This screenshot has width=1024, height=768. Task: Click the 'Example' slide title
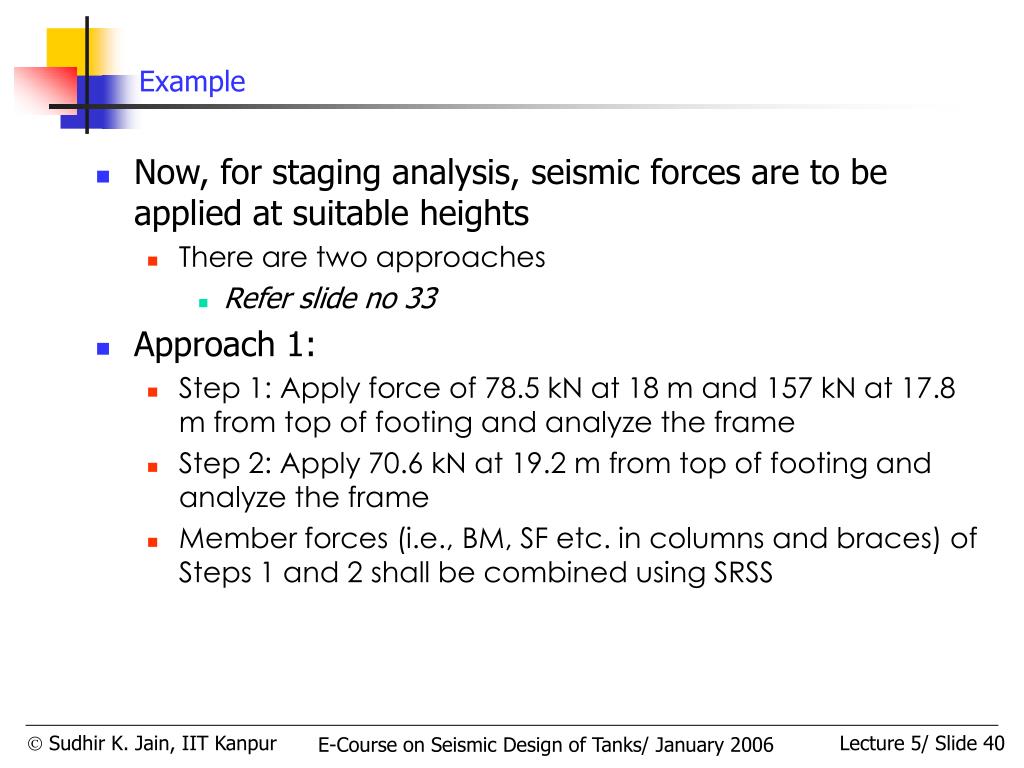click(x=192, y=82)
